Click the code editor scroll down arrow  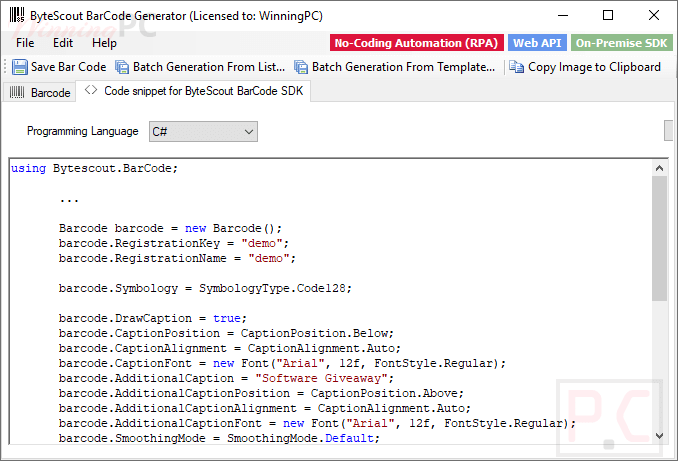tap(659, 435)
